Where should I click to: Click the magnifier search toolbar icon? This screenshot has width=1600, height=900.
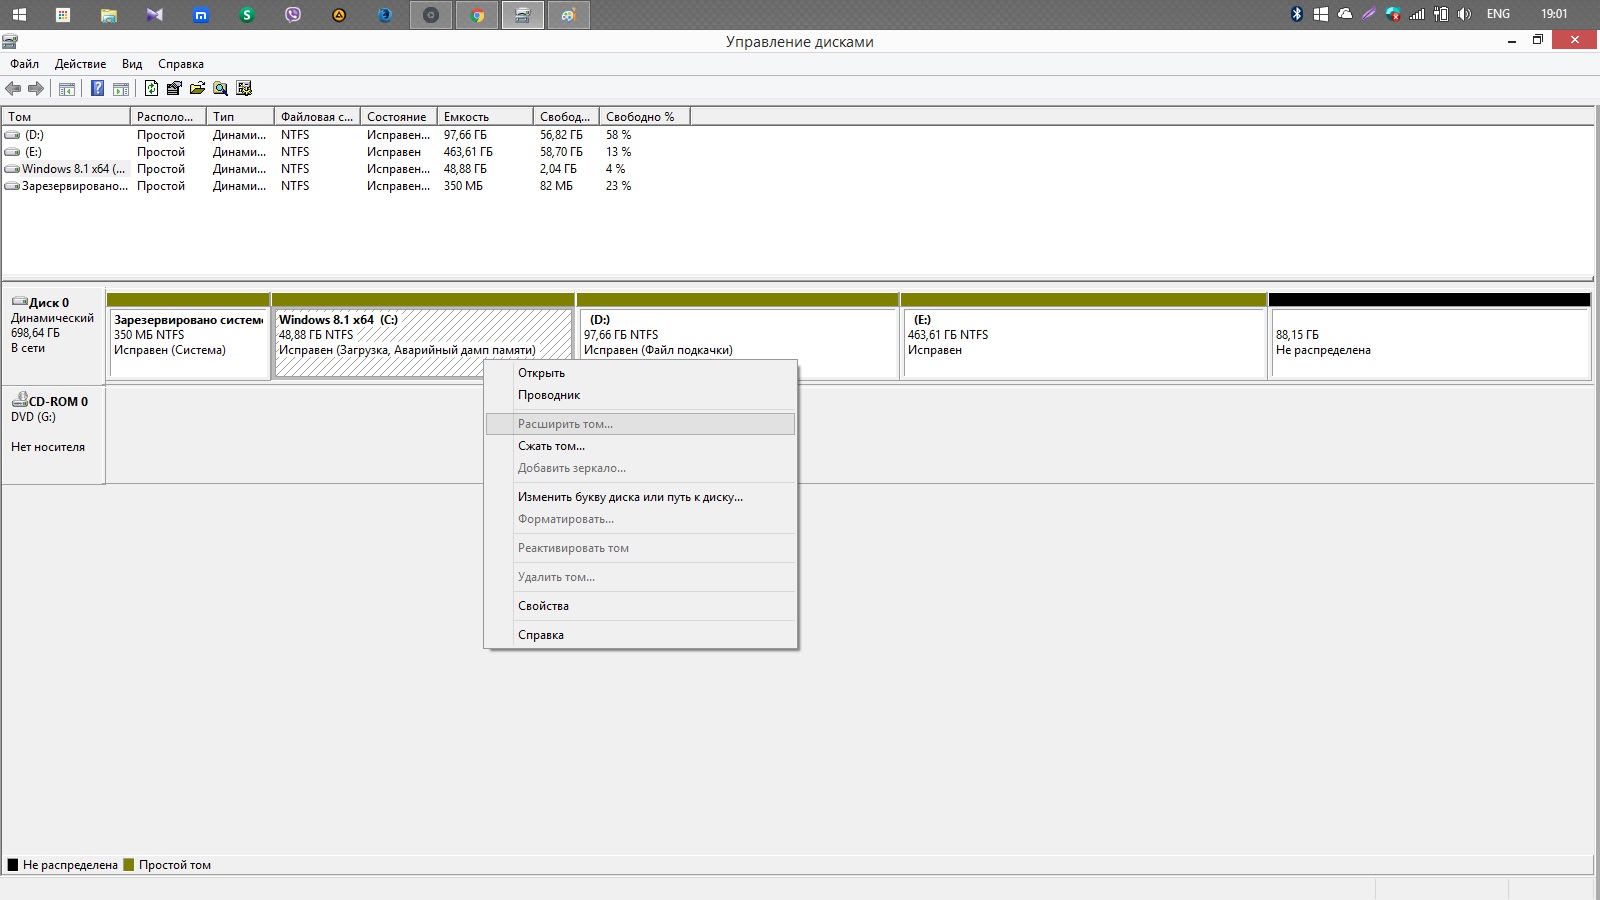(220, 89)
